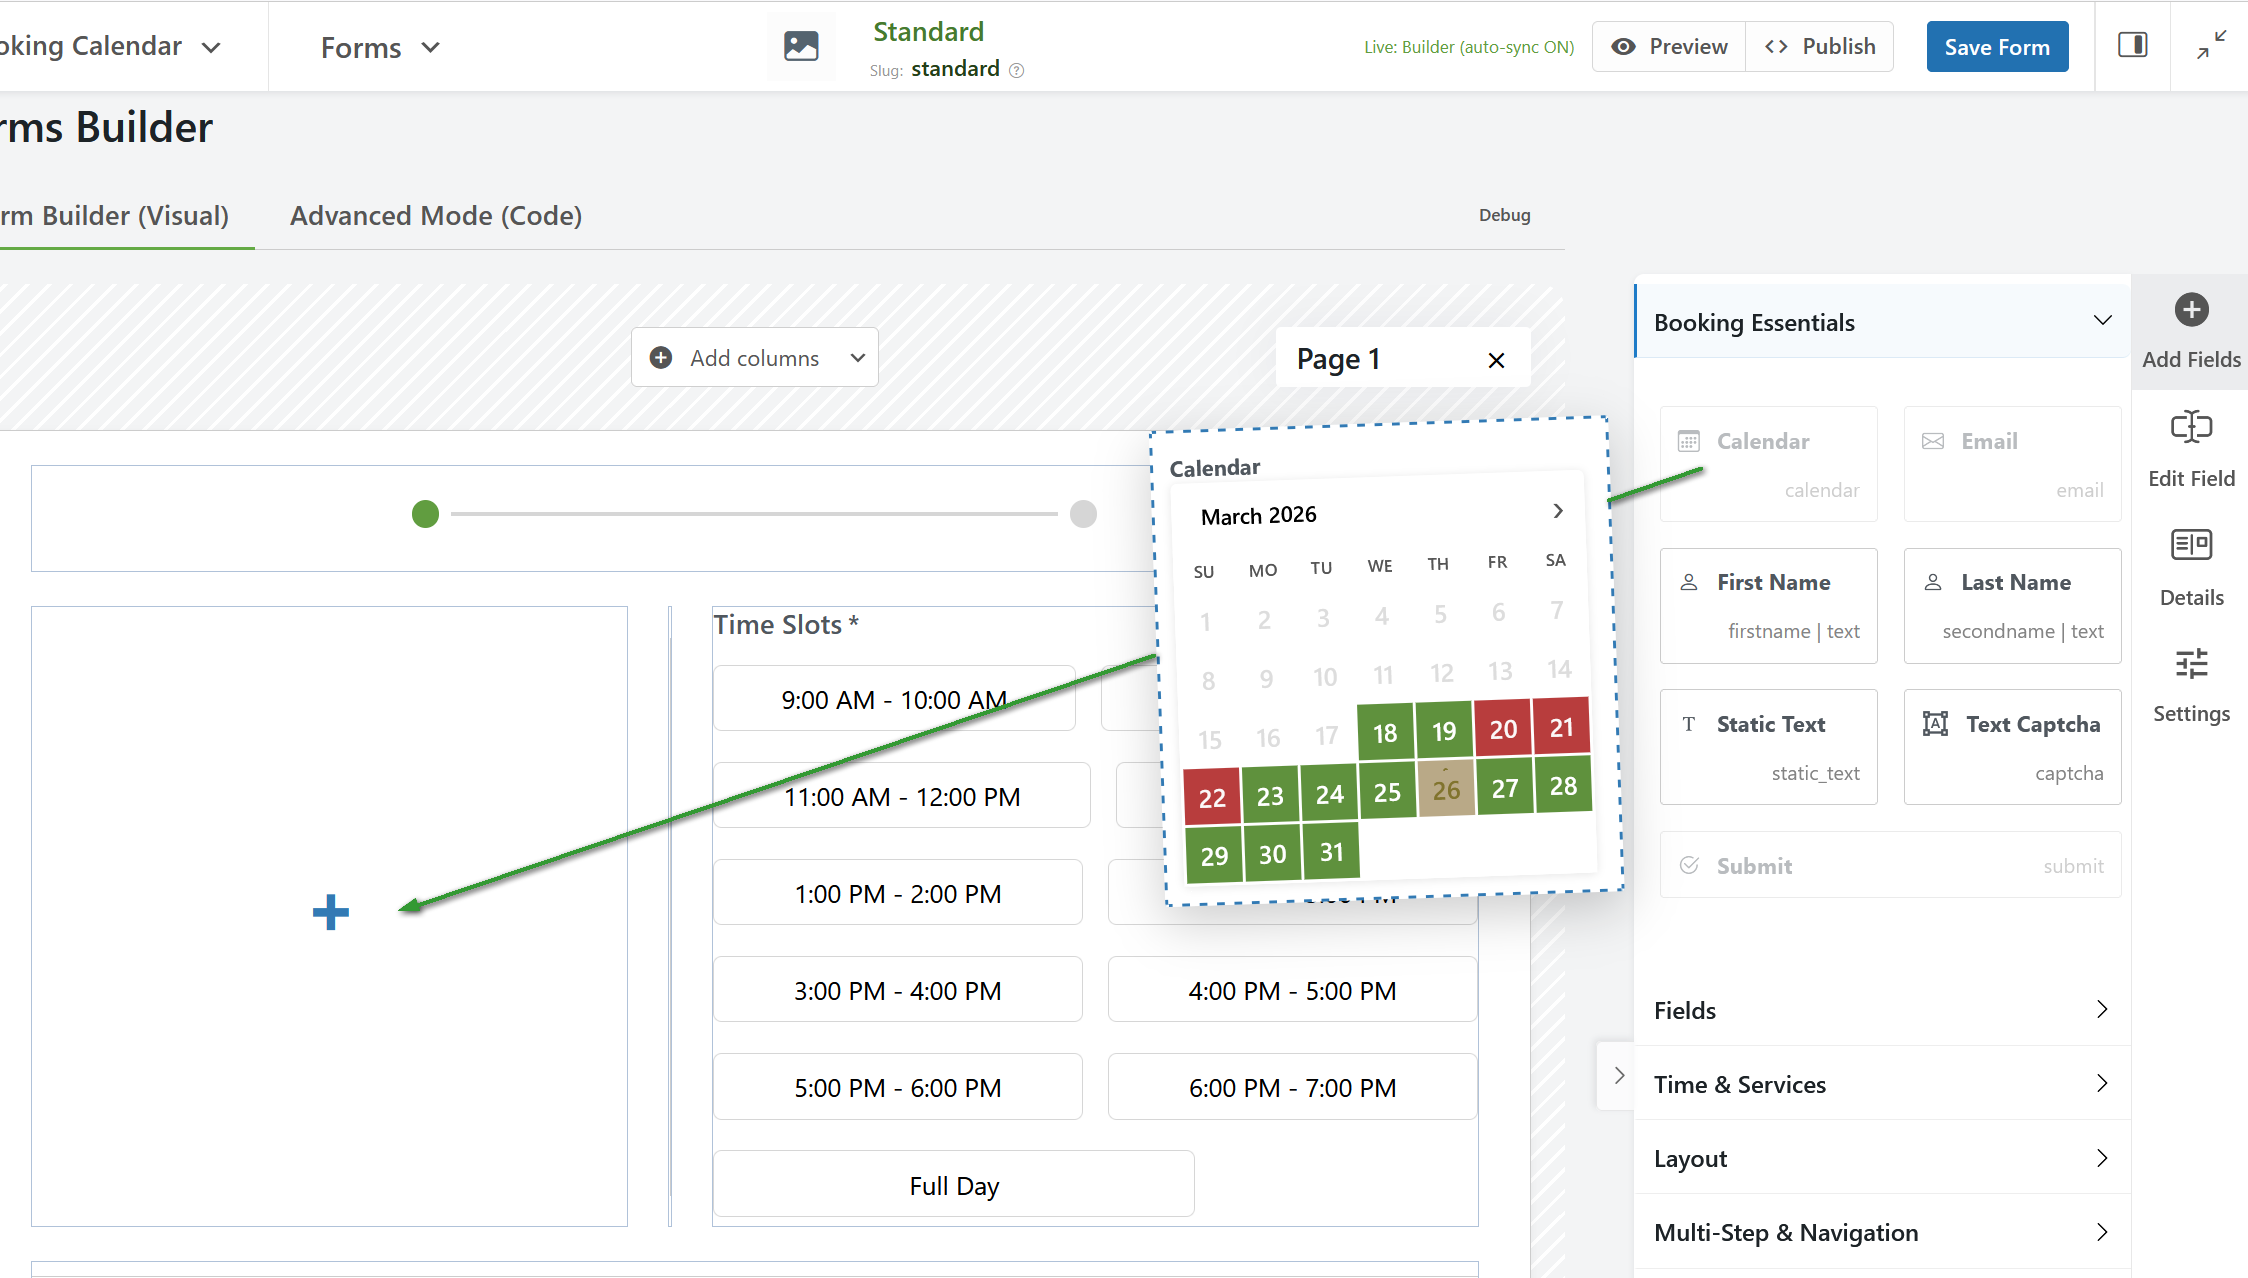
Task: Toggle the side panel layout icon
Action: (2132, 45)
